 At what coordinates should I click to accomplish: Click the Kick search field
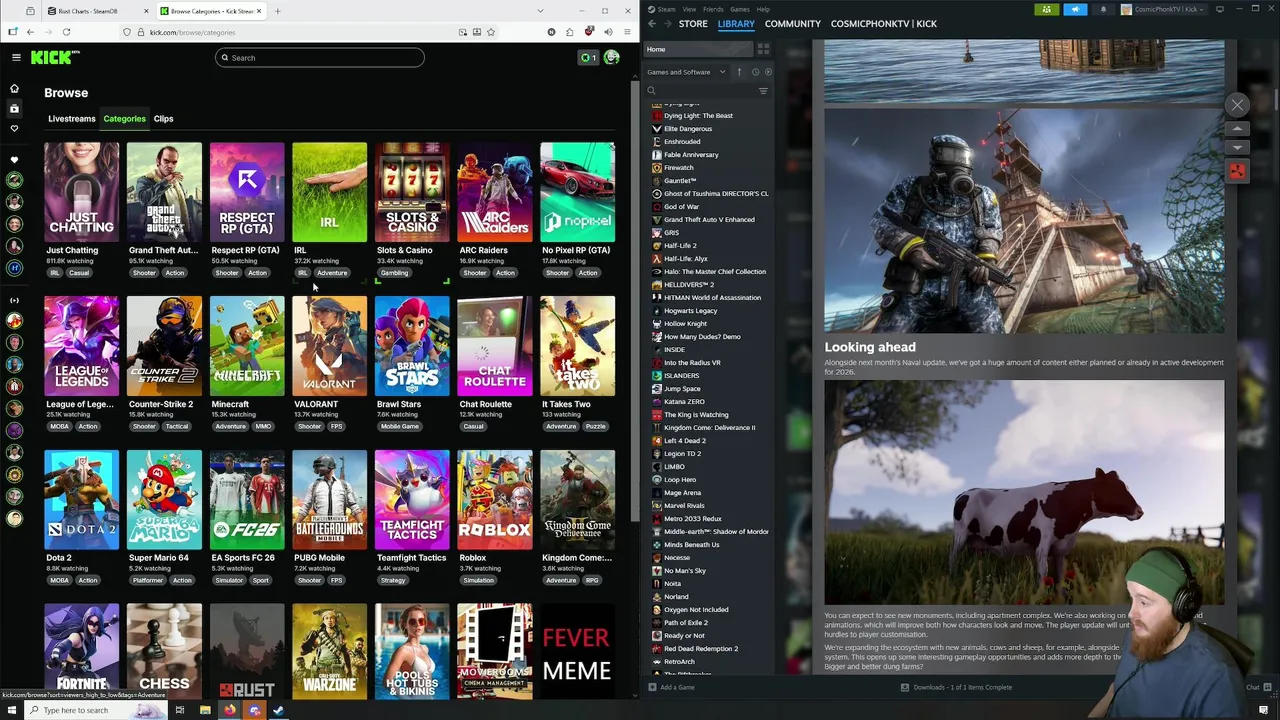point(320,58)
